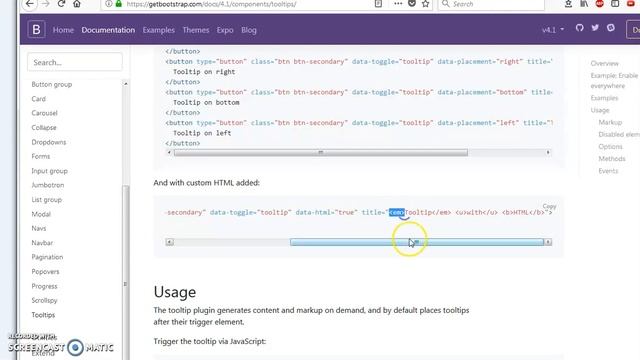Image resolution: width=640 pixels, height=360 pixels.
Task: Click the upper code block scrollbar thumb
Action: click(321, 152)
